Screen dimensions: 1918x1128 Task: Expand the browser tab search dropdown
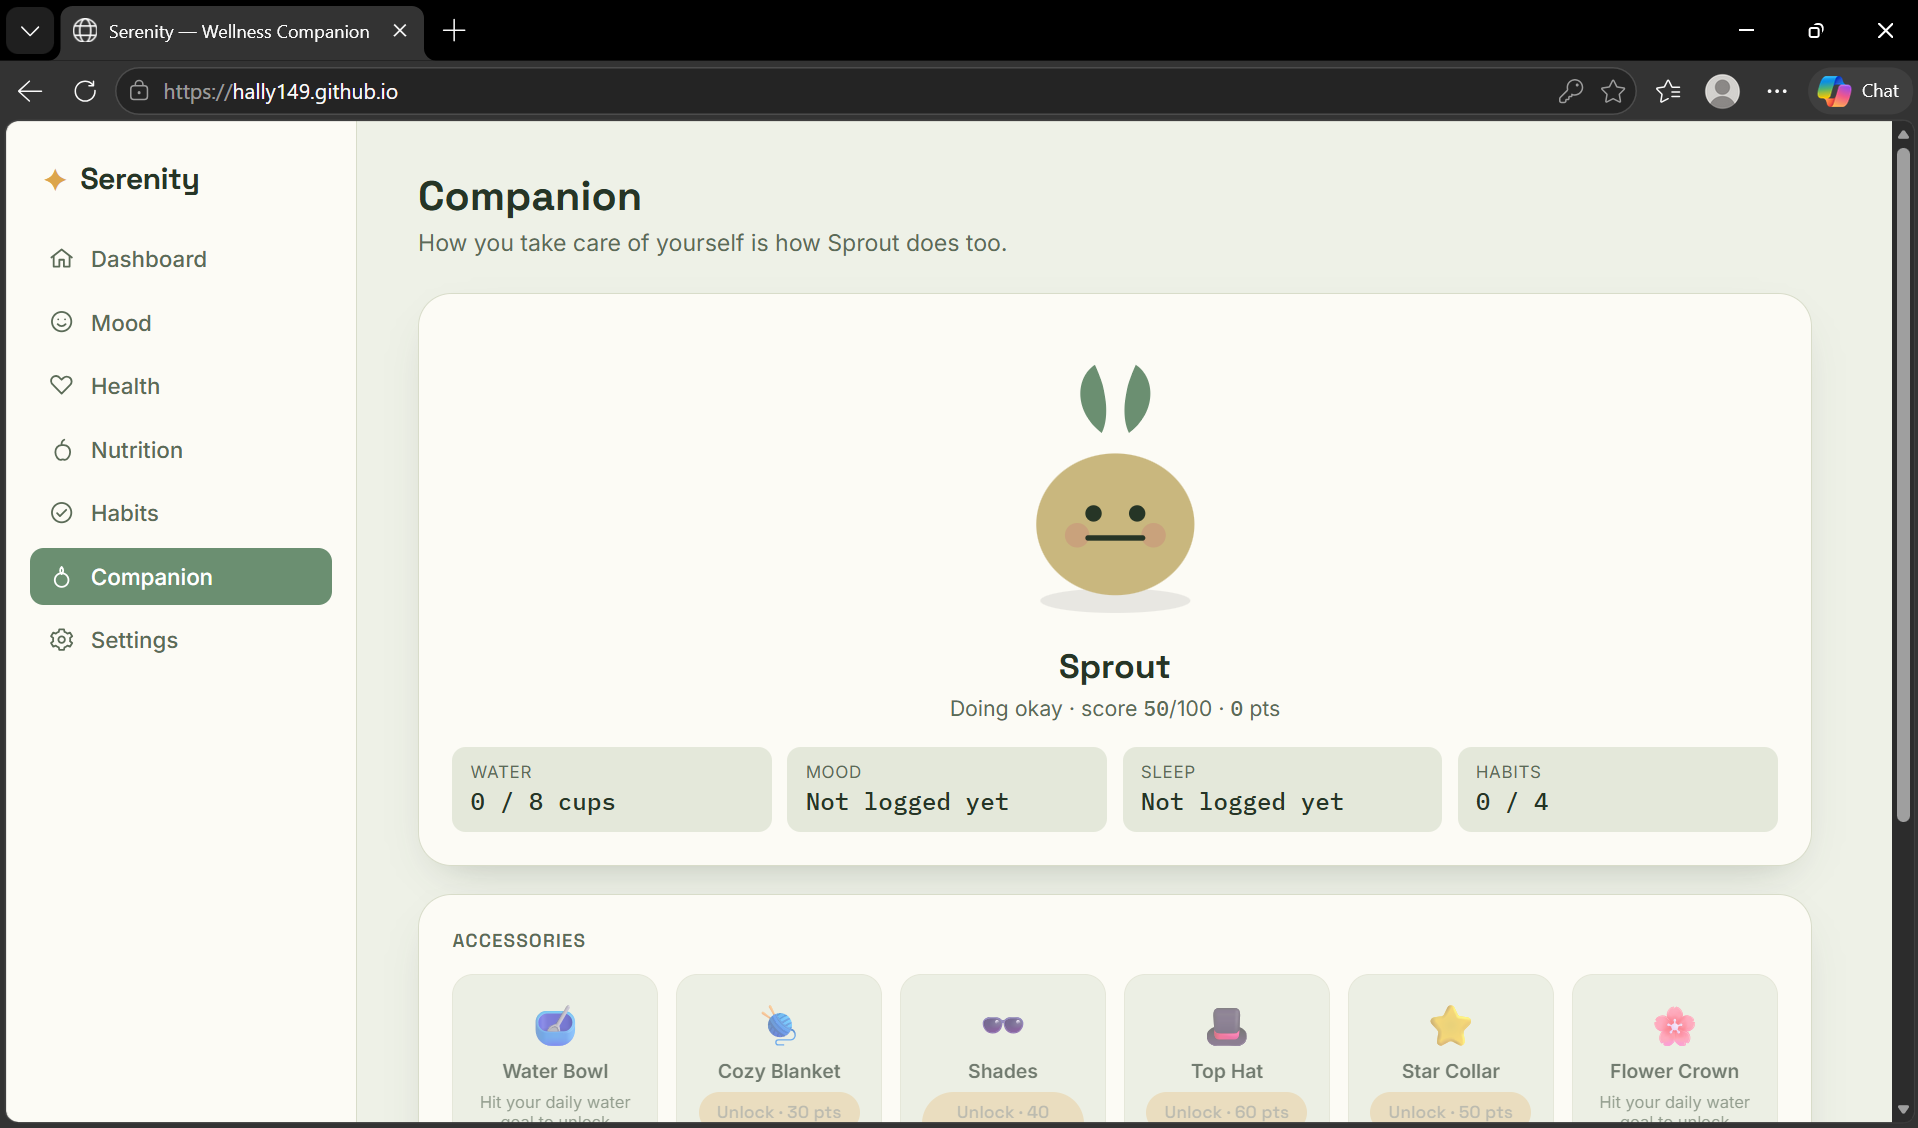(30, 31)
